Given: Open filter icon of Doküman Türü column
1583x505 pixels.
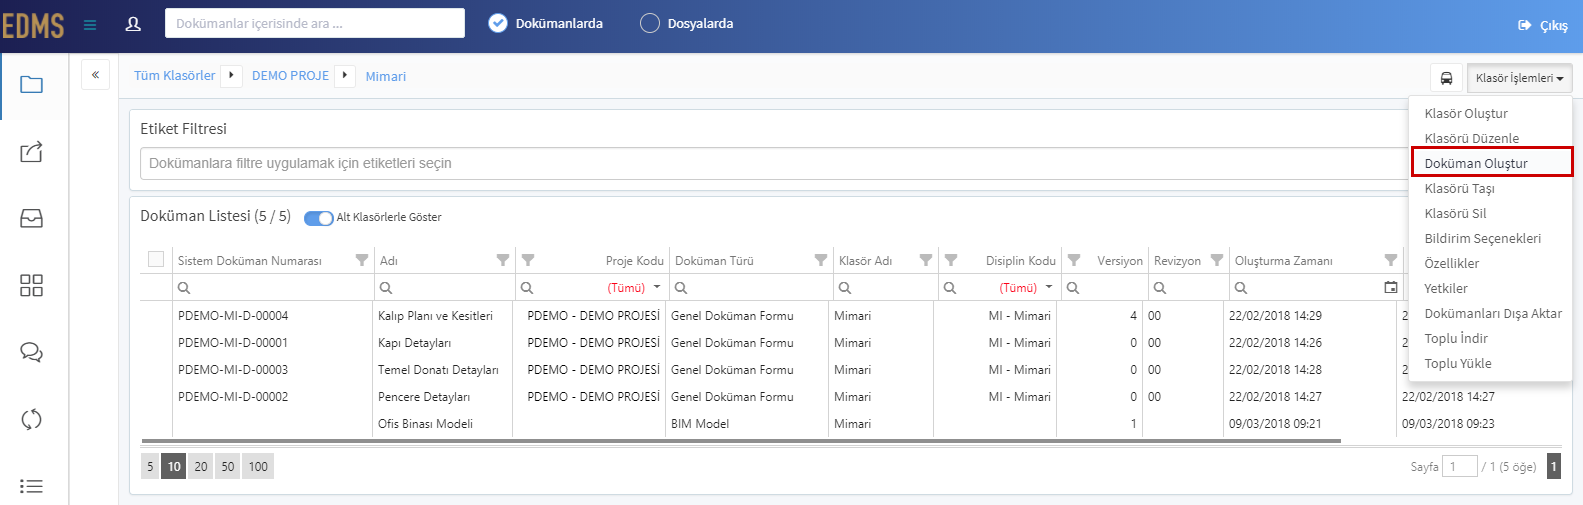Looking at the screenshot, I should (x=821, y=260).
